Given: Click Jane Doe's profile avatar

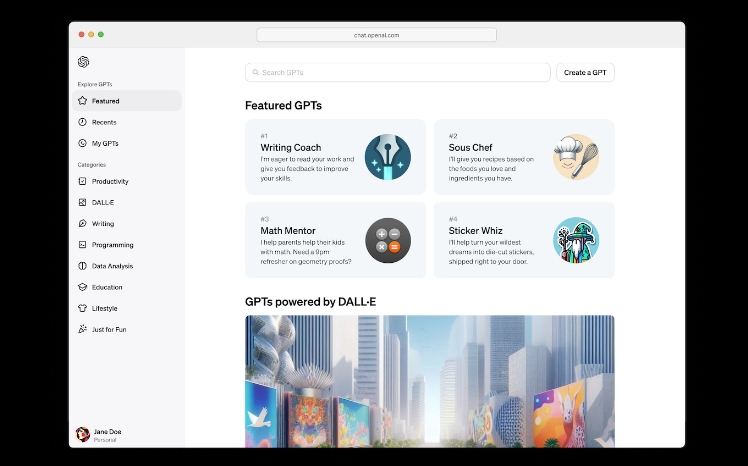Looking at the screenshot, I should coord(83,435).
